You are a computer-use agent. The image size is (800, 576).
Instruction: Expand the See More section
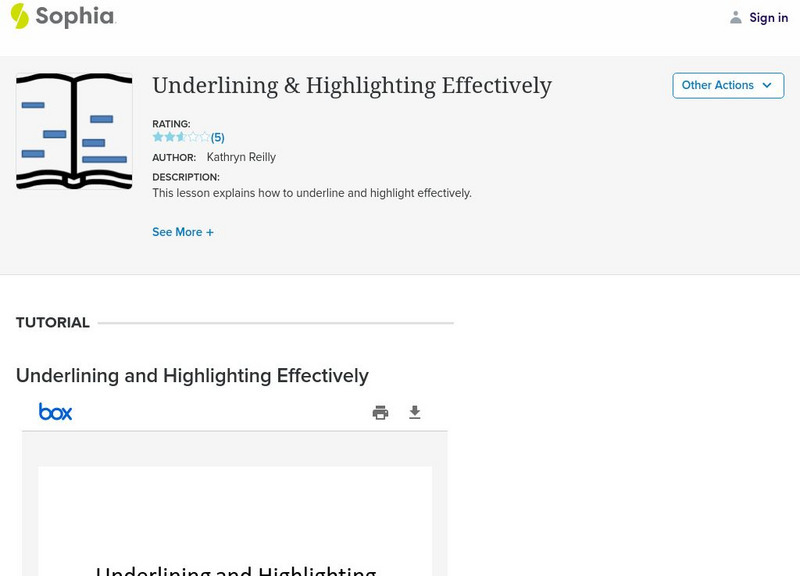tap(183, 231)
